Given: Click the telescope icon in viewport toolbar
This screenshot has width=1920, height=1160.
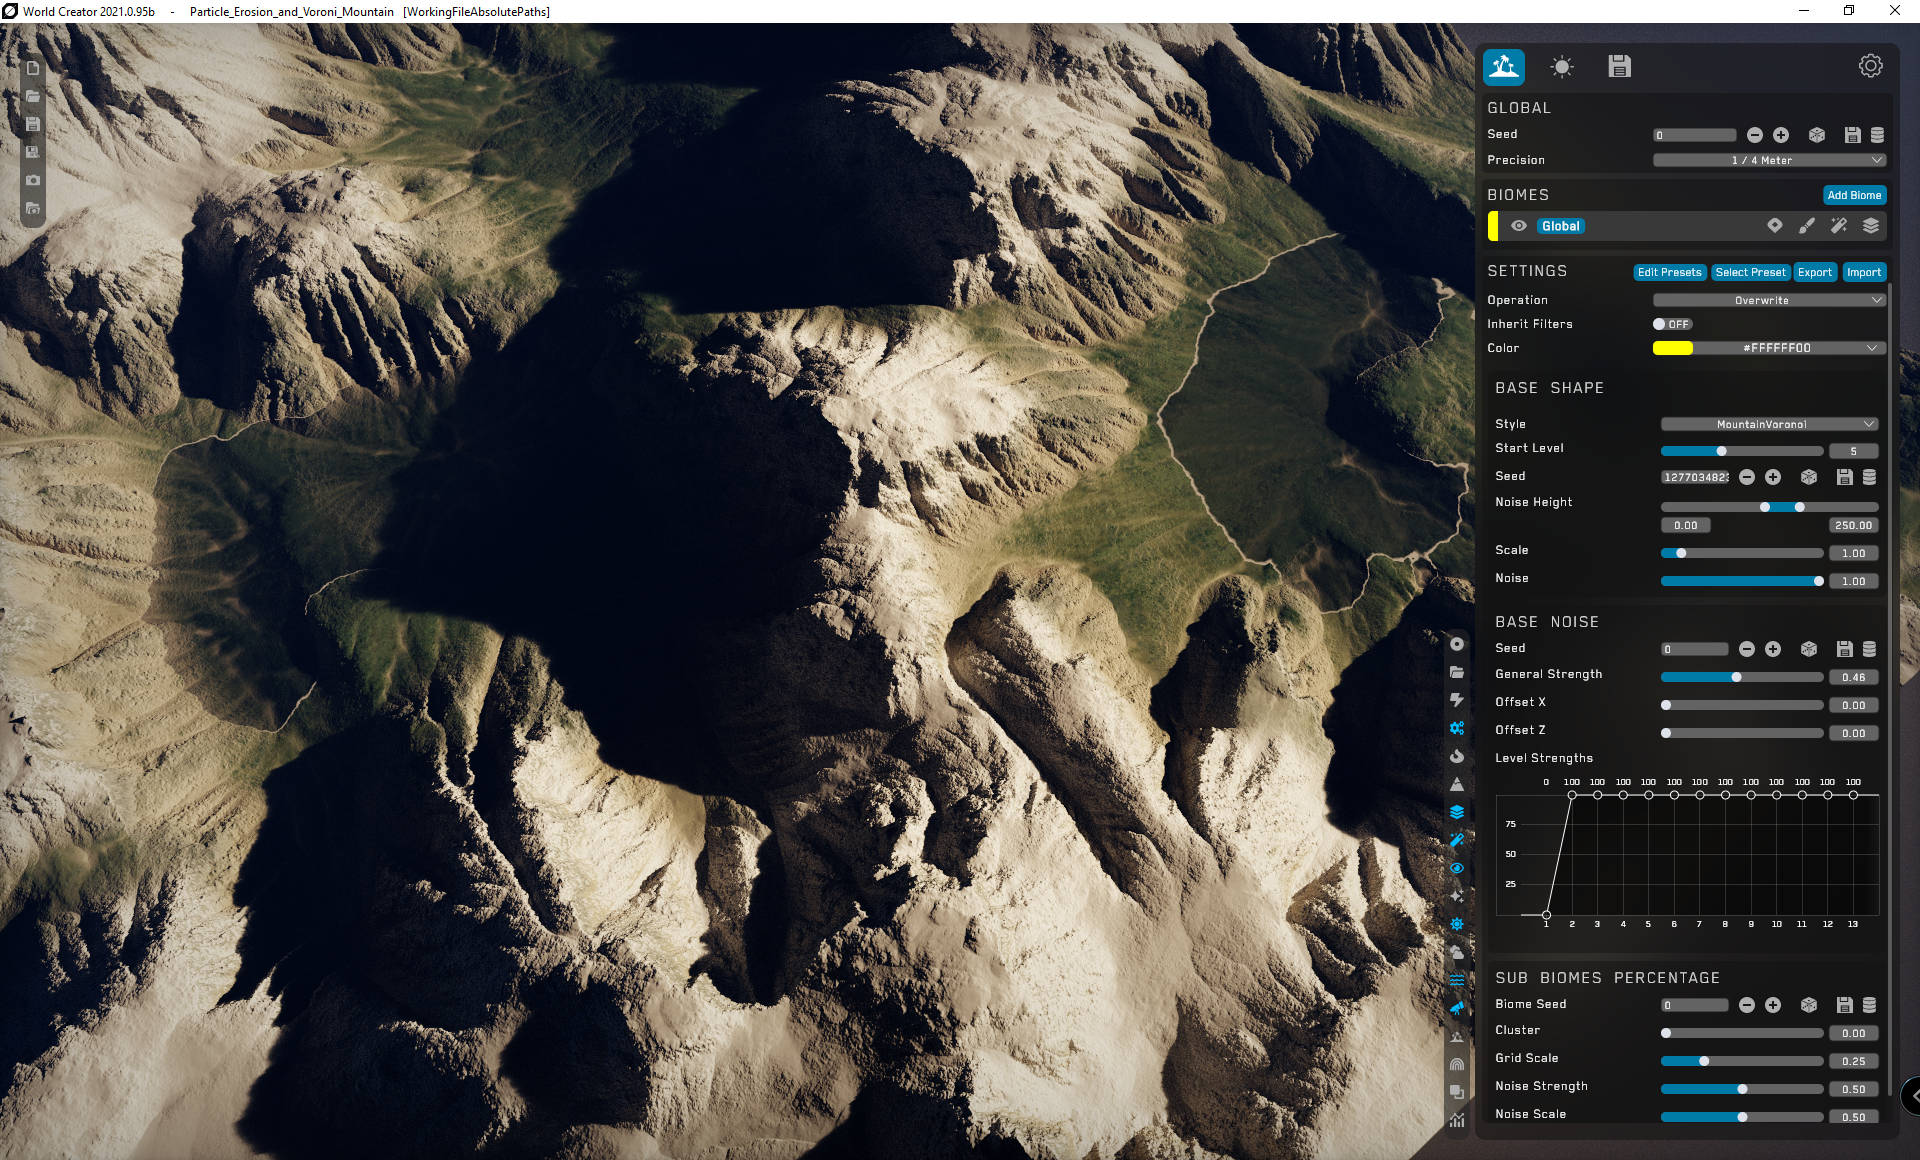Looking at the screenshot, I should coord(1457,1008).
